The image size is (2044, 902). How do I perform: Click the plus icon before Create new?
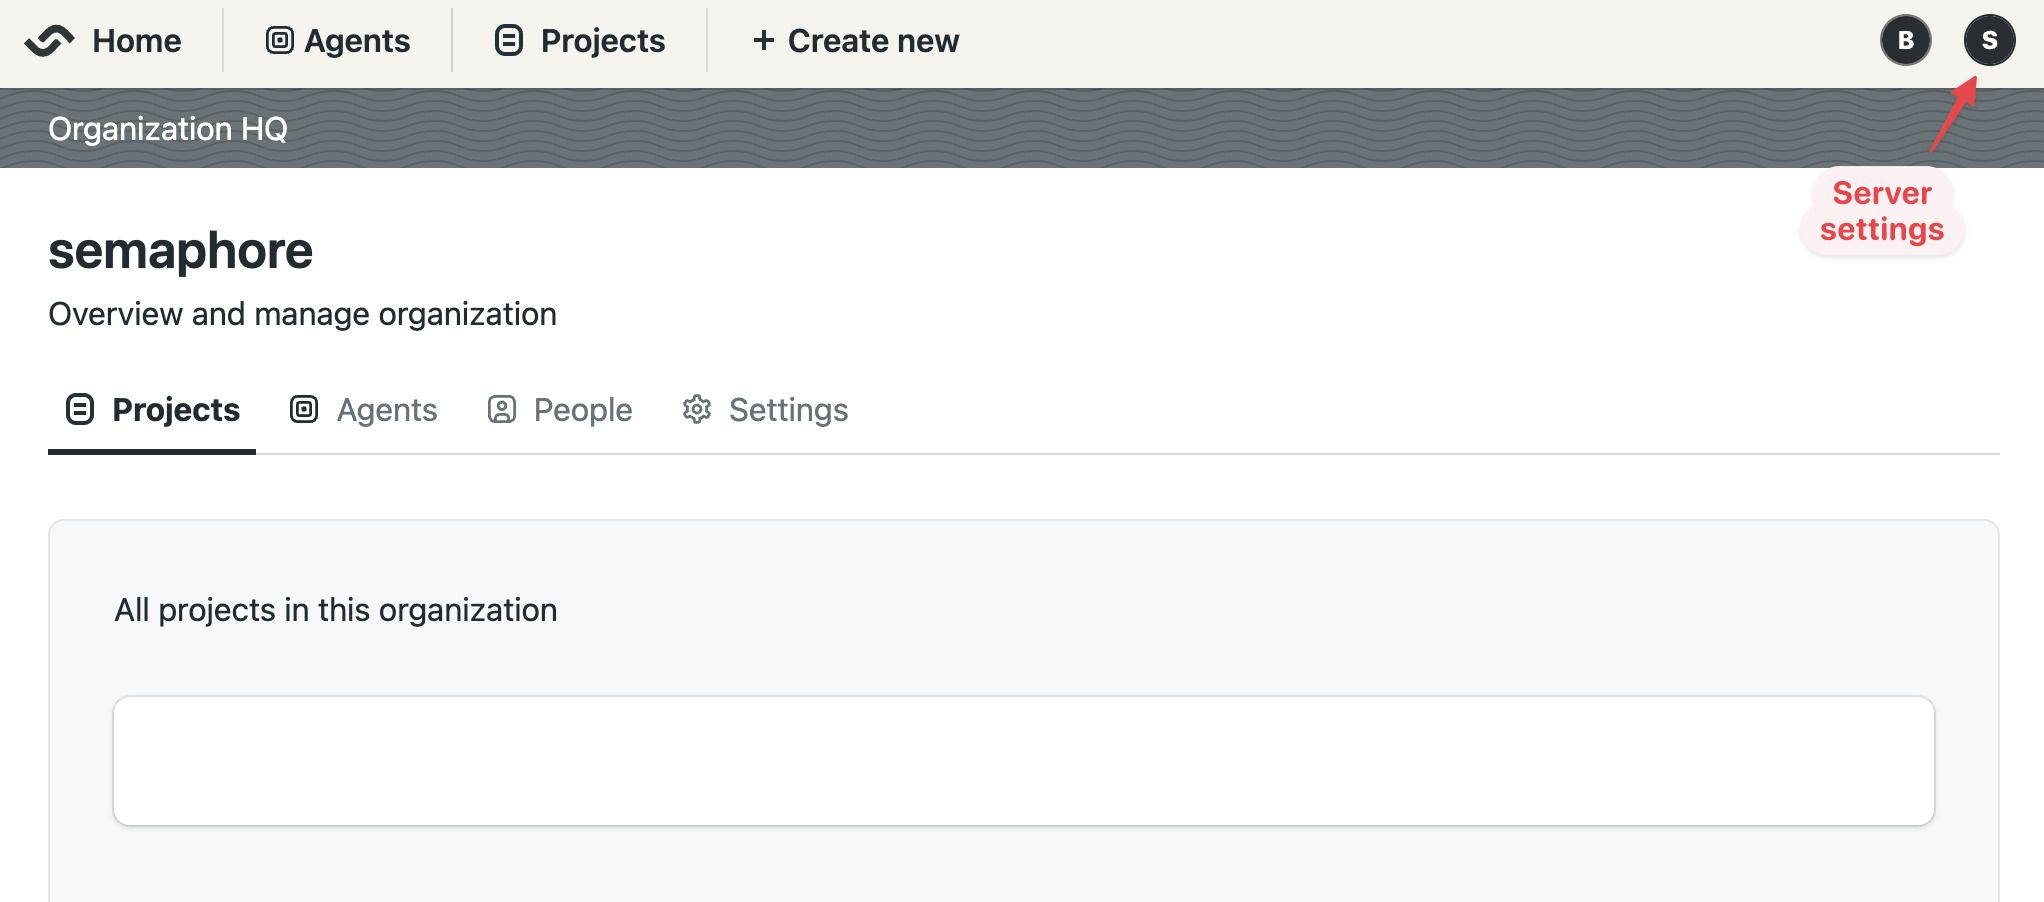coord(764,40)
